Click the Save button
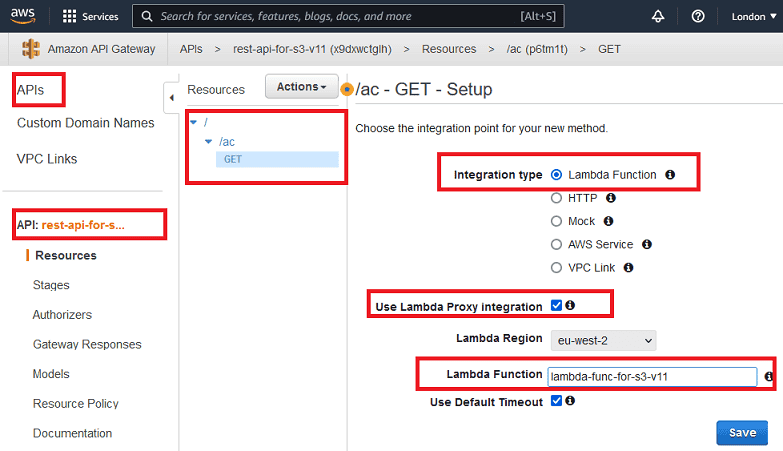Screen dimensions: 783x451 click(742, 432)
